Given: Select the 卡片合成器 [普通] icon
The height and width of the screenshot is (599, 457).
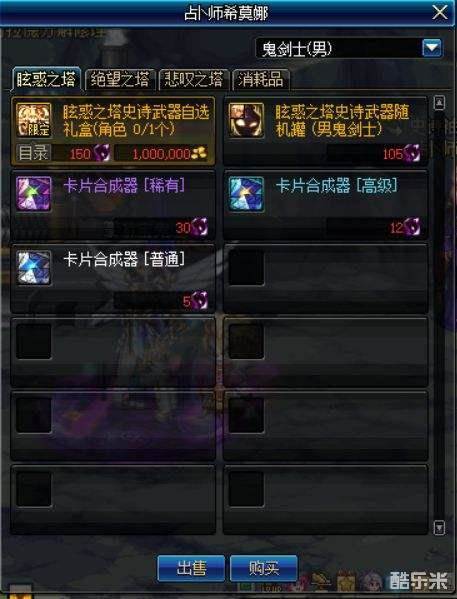Looking at the screenshot, I should [34, 267].
